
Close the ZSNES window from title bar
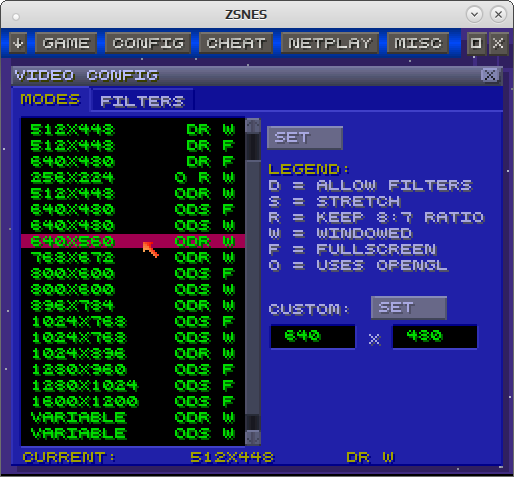(498, 15)
